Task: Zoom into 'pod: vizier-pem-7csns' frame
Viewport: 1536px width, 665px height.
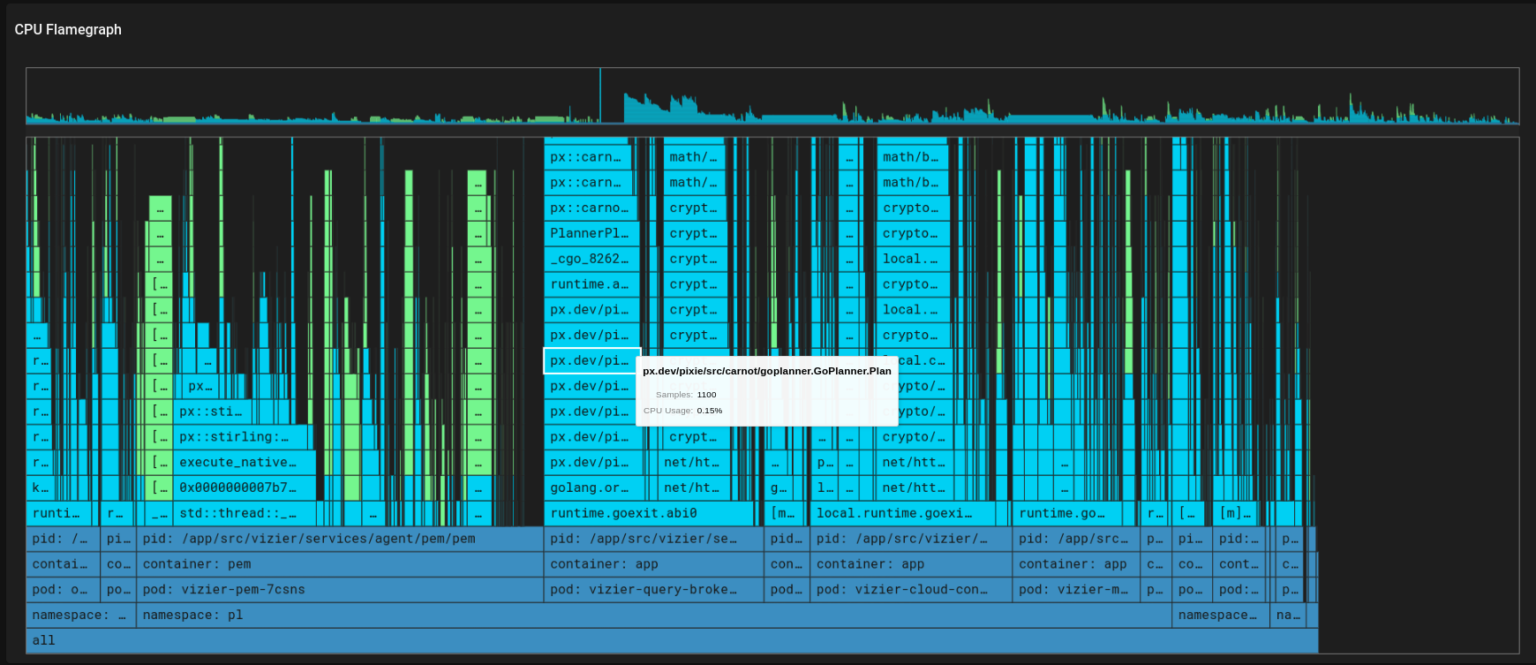Action: click(x=339, y=590)
